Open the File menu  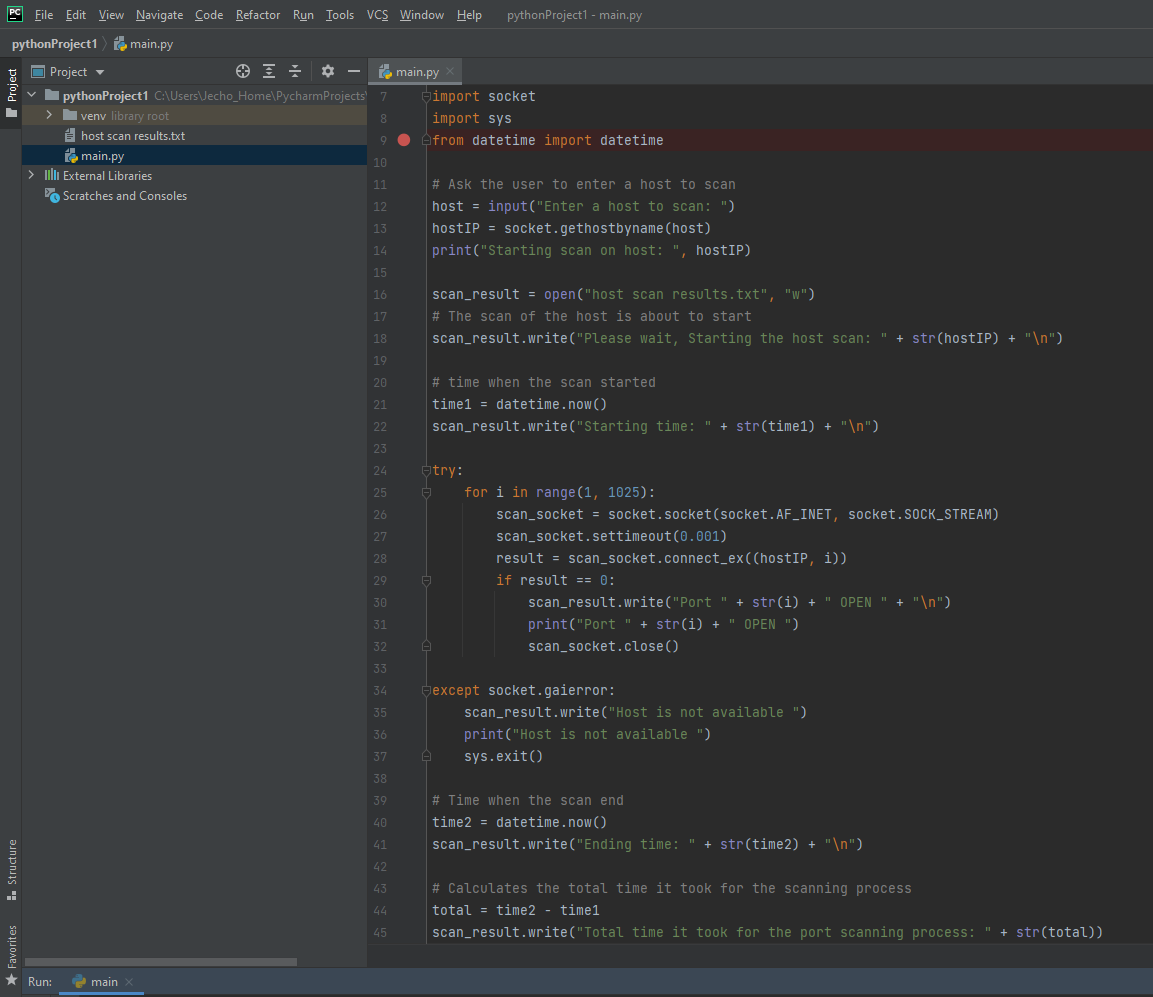43,15
